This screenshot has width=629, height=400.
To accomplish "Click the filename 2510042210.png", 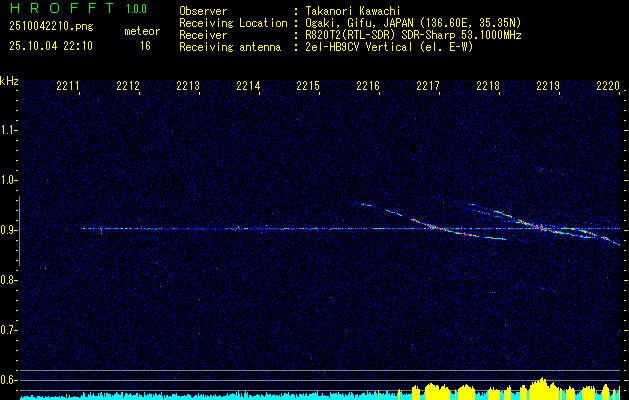I will pyautogui.click(x=51, y=27).
